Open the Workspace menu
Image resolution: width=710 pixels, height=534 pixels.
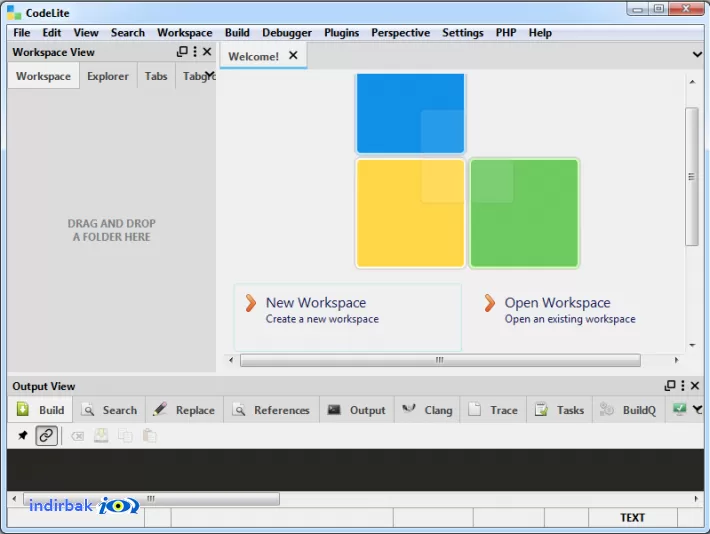click(x=184, y=33)
